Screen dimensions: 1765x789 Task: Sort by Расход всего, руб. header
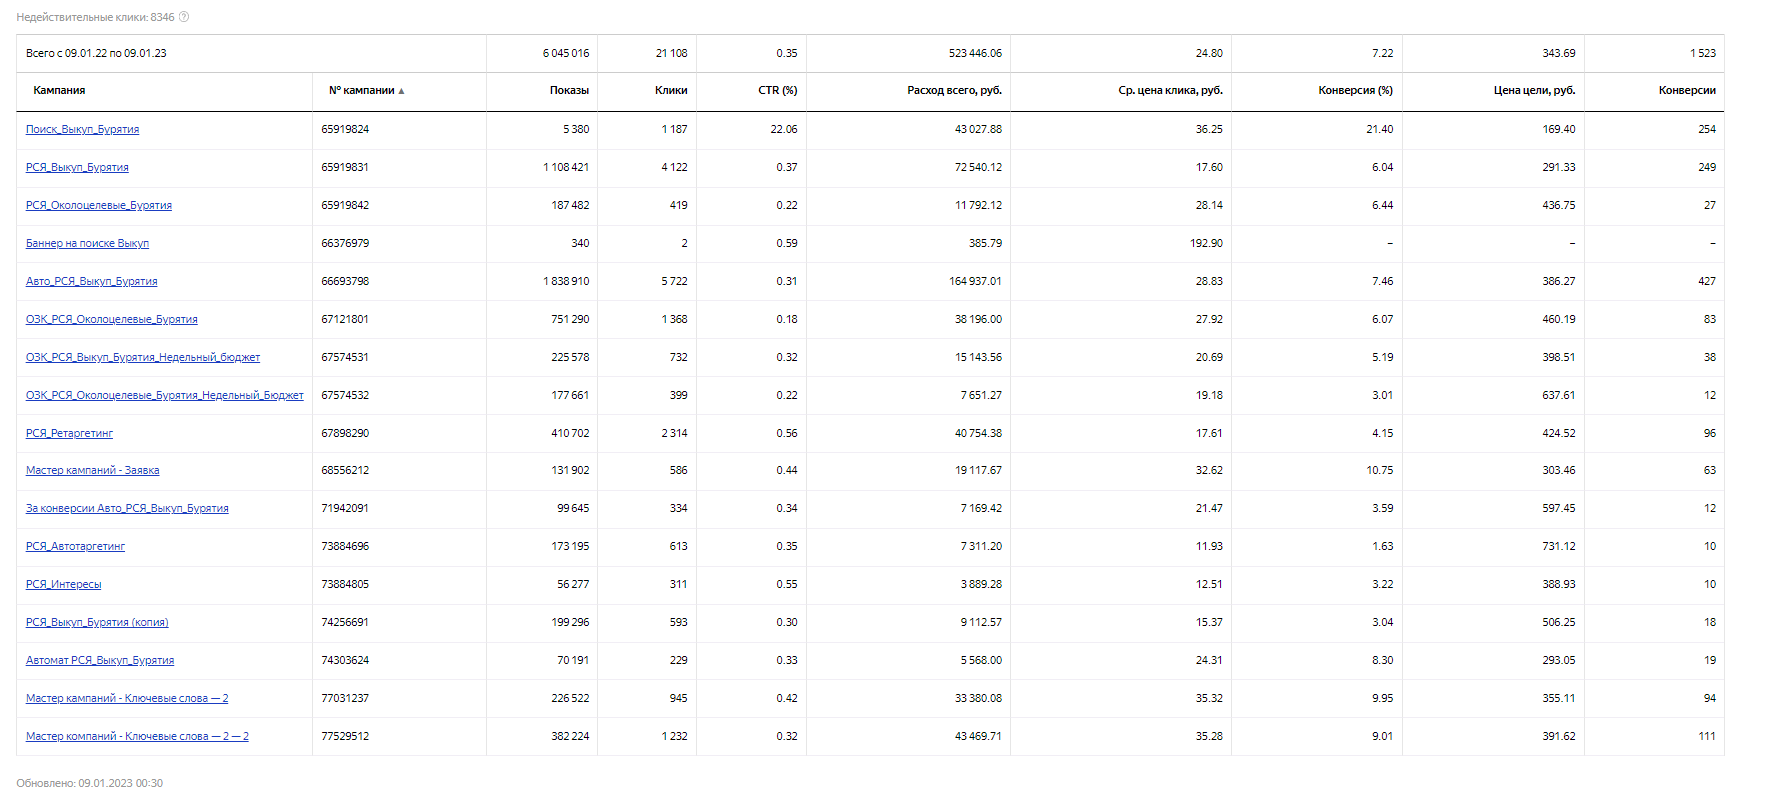954,90
